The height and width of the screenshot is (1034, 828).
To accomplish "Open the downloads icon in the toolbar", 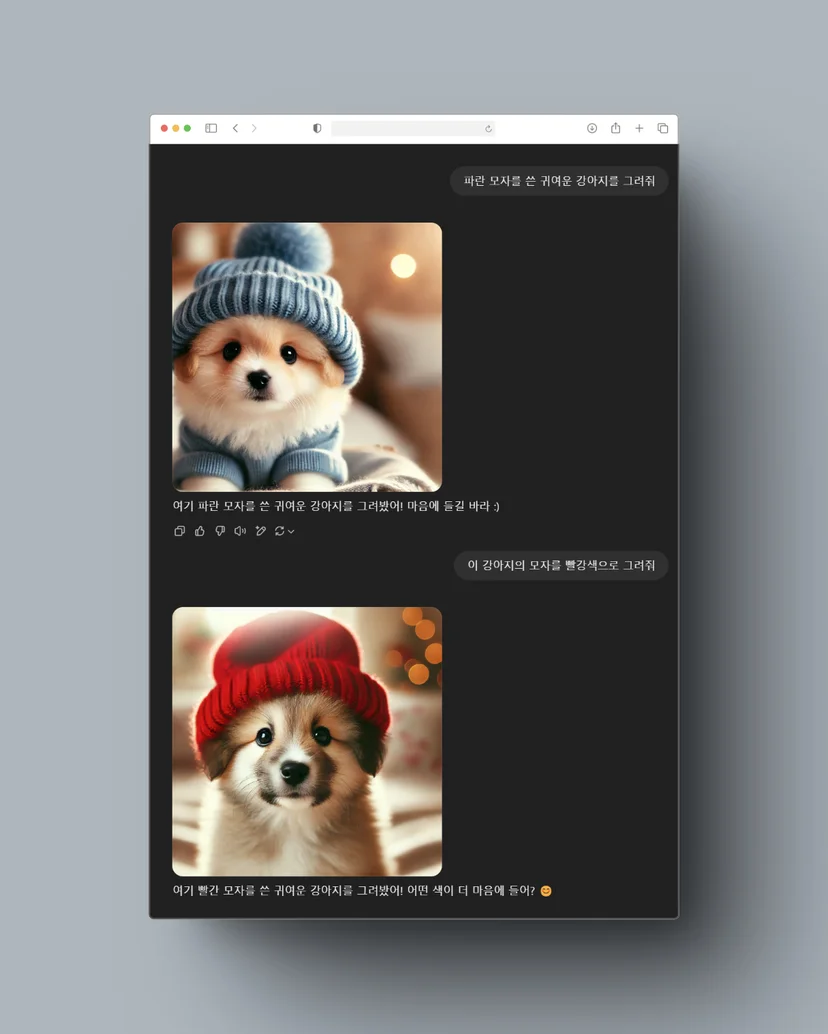I will pos(592,128).
